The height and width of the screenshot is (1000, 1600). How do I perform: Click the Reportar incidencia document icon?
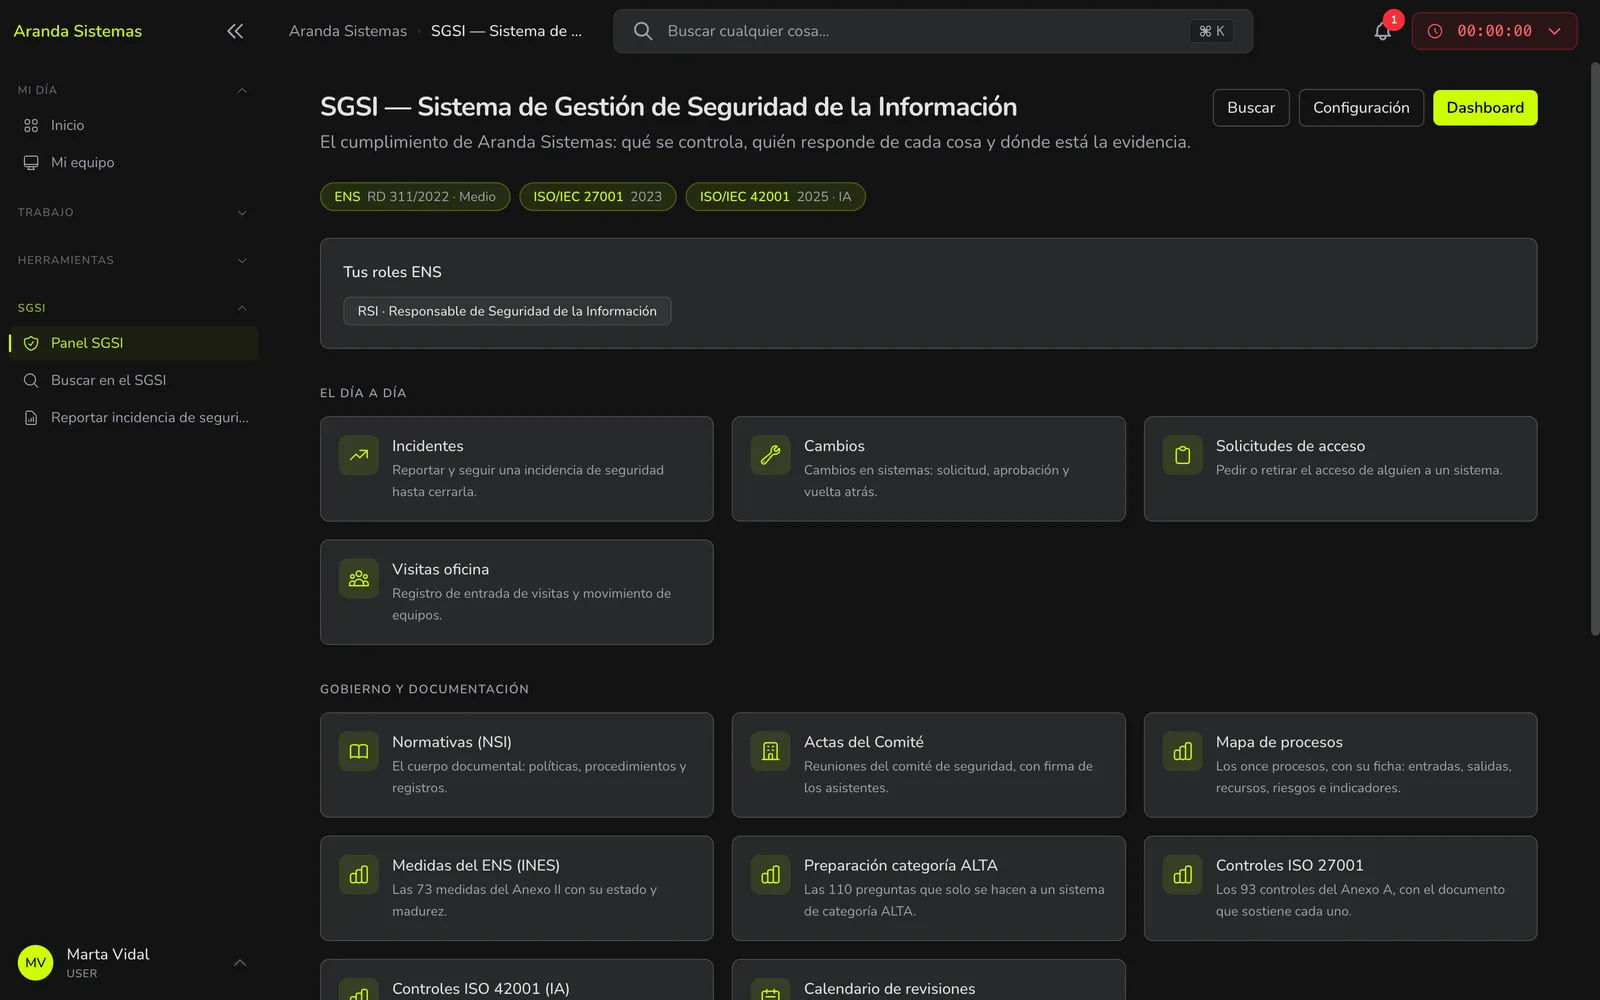[x=31, y=417]
